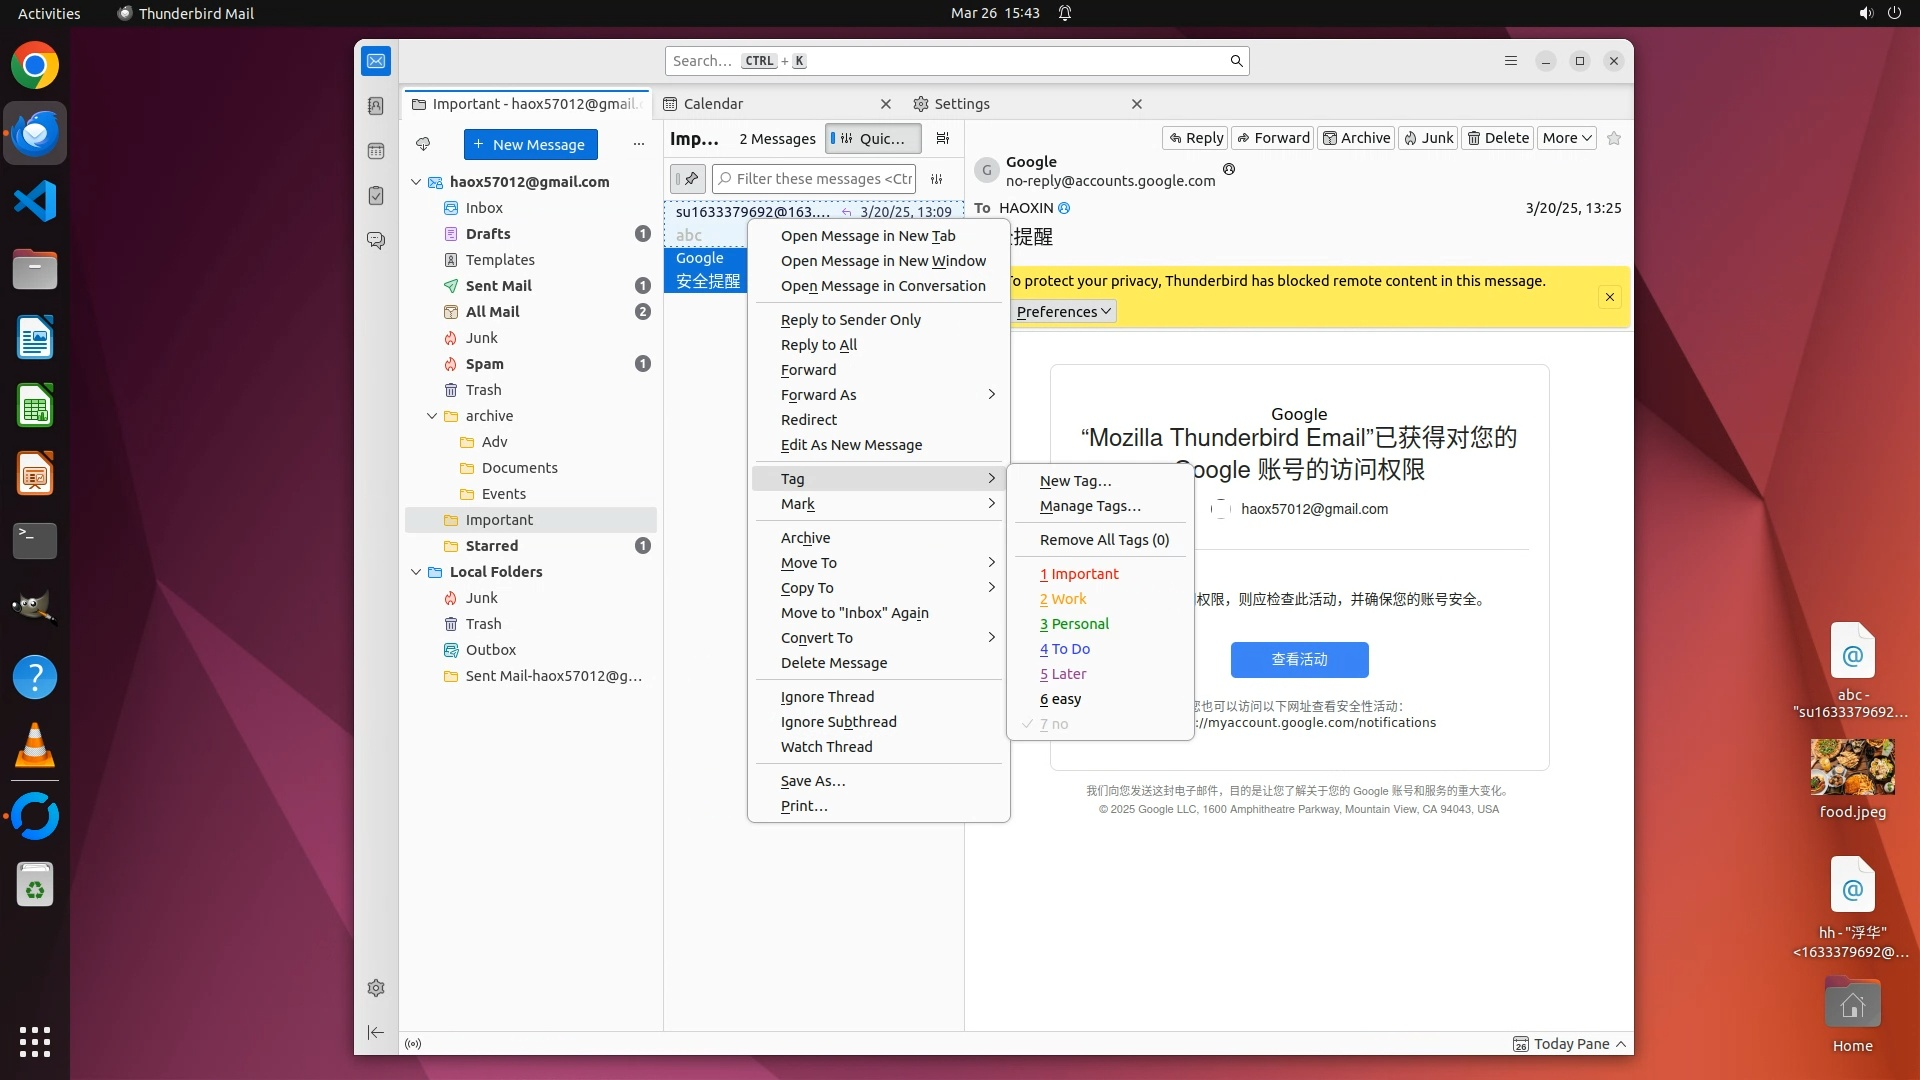The width and height of the screenshot is (1920, 1080).
Task: Open the Chat space icon in sidebar
Action: click(x=376, y=241)
